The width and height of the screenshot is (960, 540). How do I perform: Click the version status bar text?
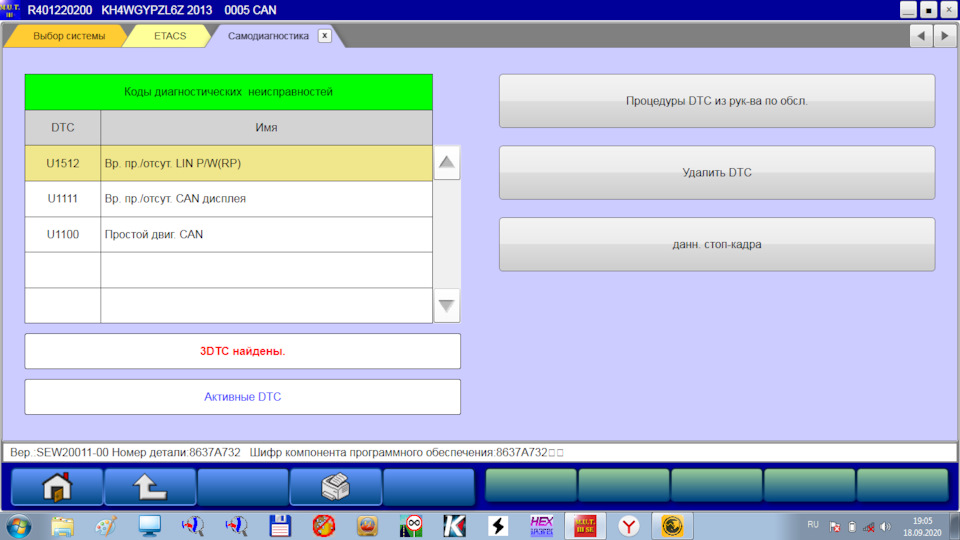point(286,452)
